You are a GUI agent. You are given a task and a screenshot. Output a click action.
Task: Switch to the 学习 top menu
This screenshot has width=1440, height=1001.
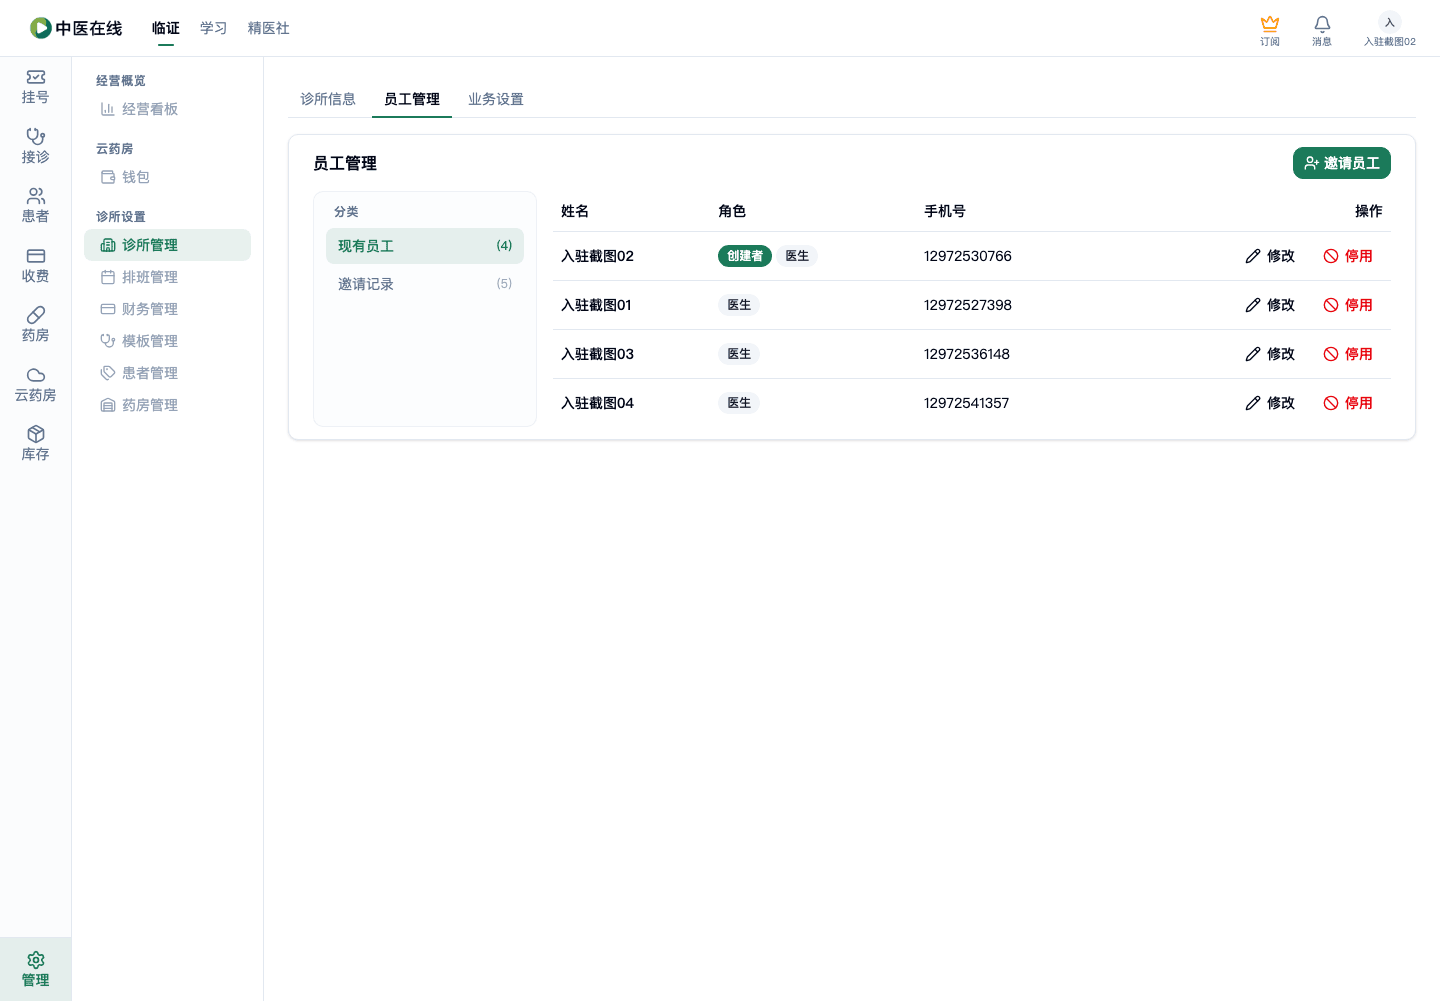tap(214, 28)
